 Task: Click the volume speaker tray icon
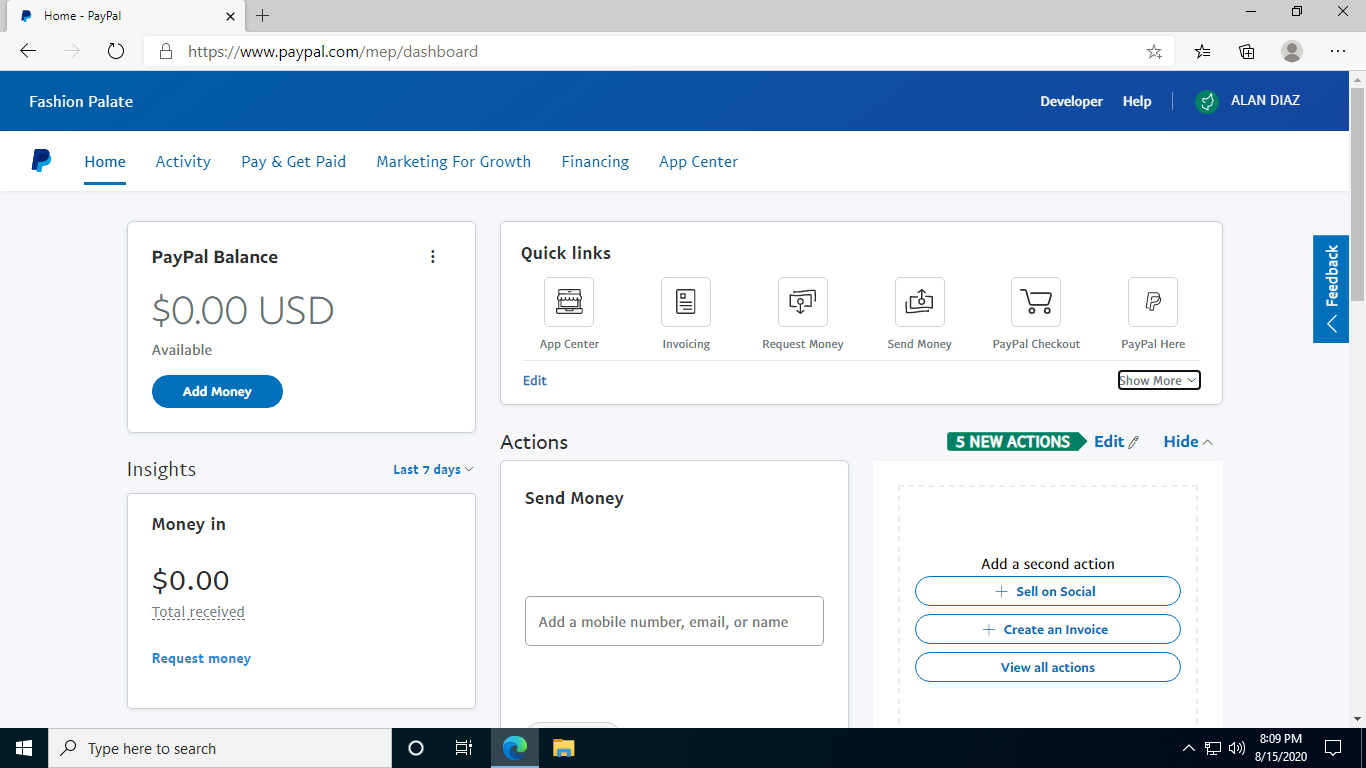pyautogui.click(x=1237, y=748)
